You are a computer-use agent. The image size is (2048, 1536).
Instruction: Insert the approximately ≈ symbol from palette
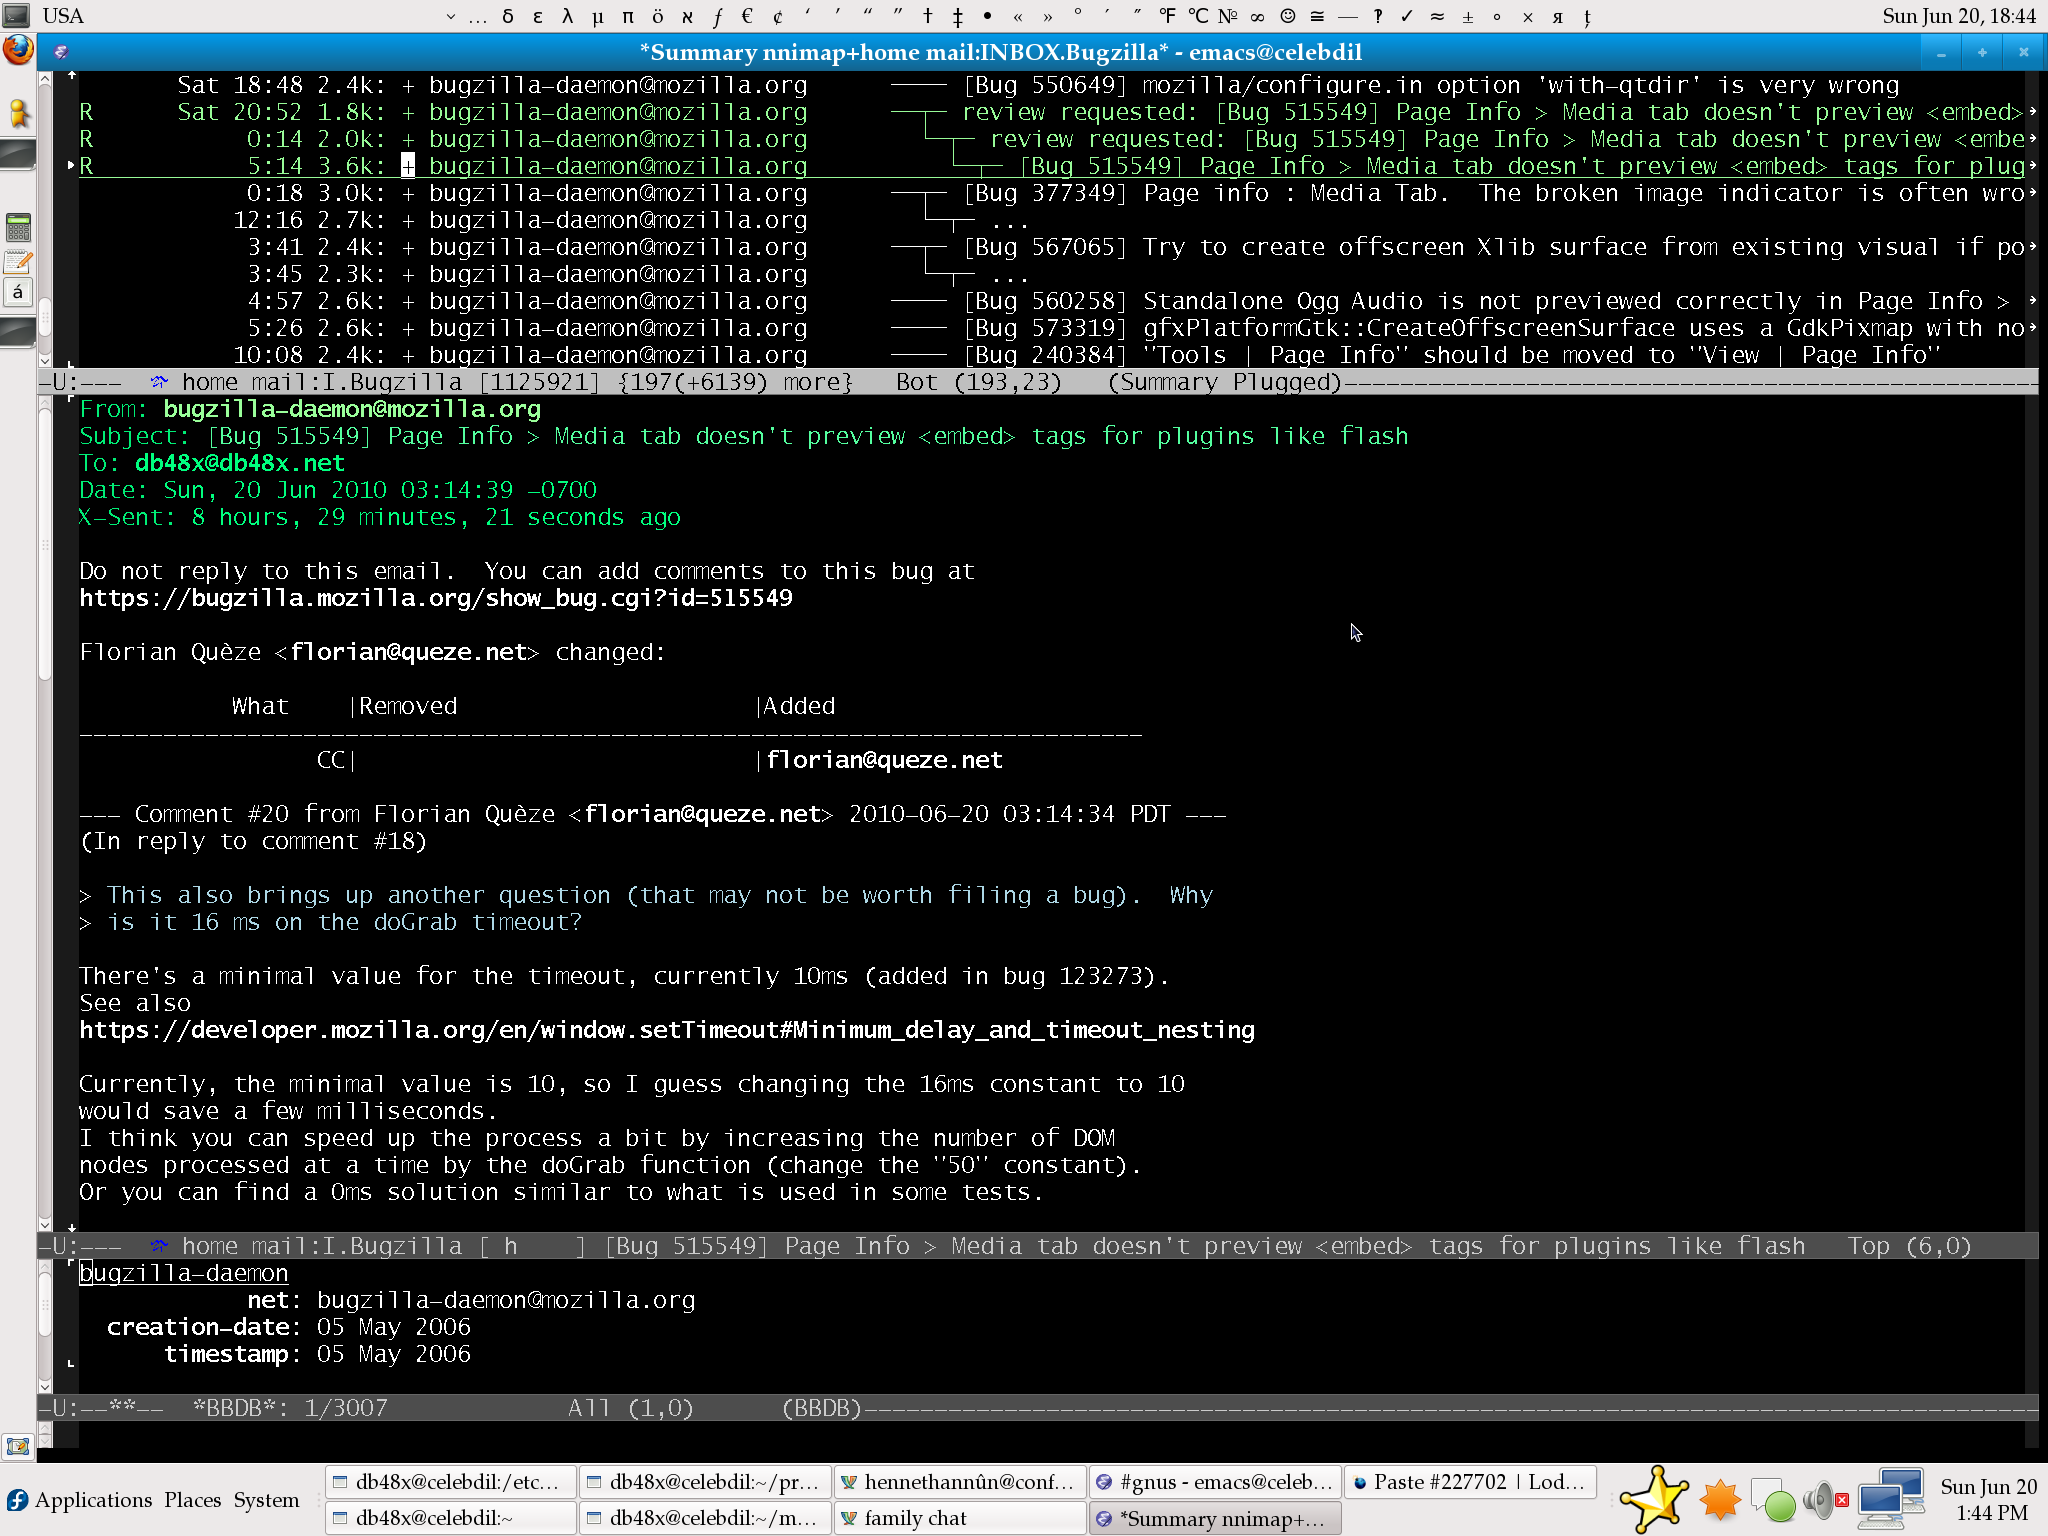[1437, 16]
